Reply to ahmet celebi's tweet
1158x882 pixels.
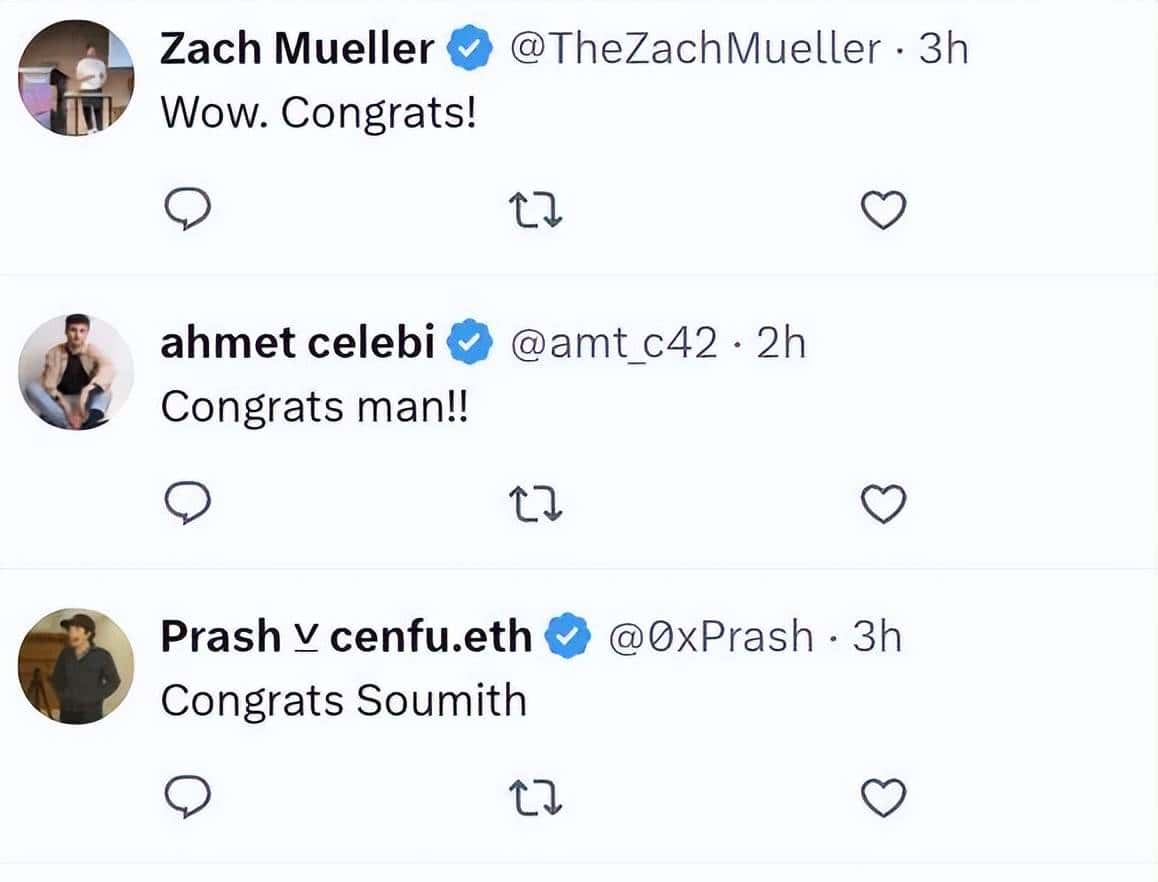click(x=186, y=505)
